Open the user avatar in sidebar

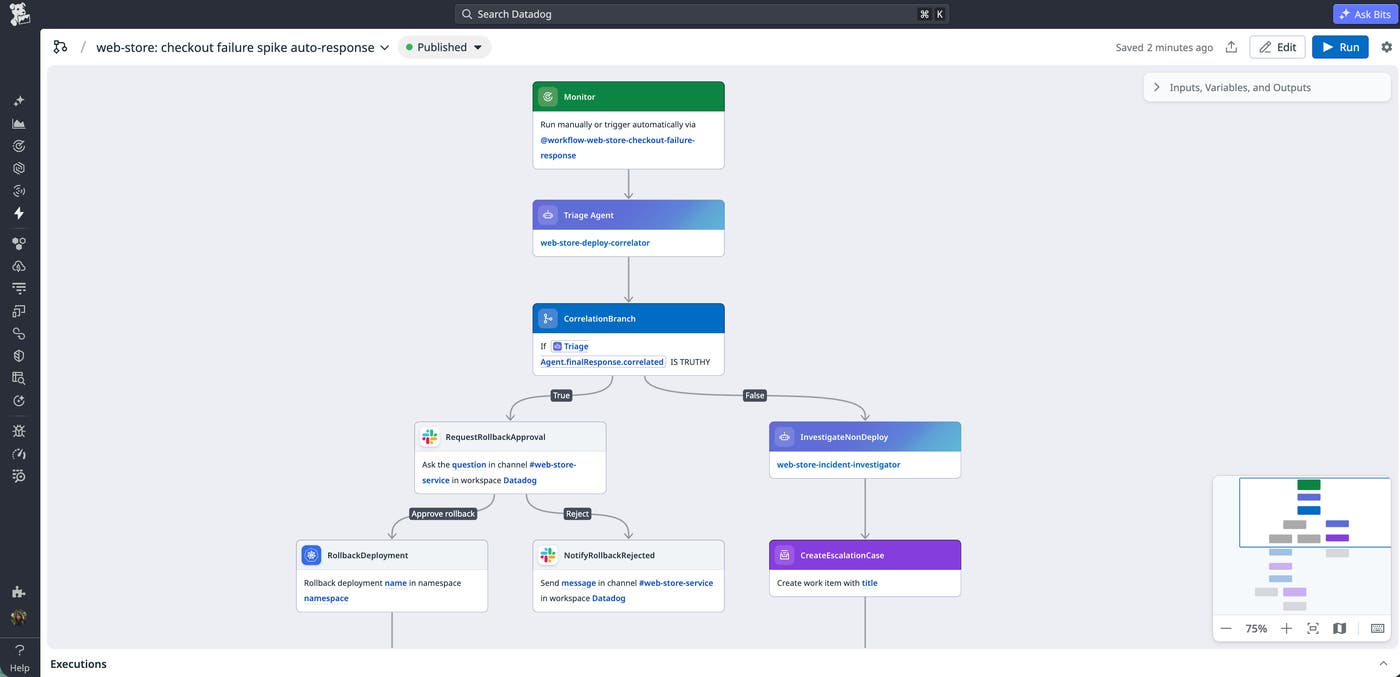pos(19,618)
